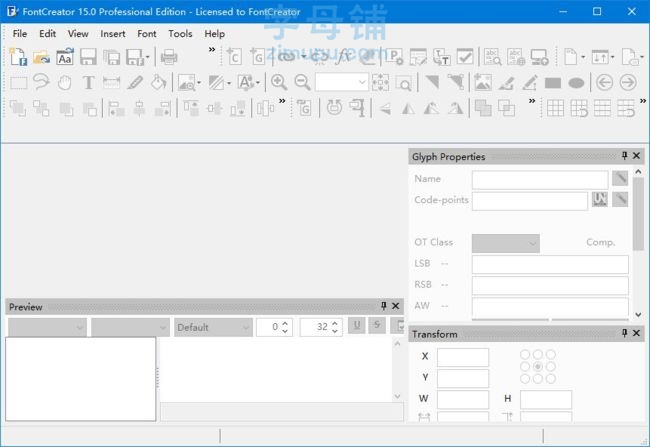Screen dimensions: 650x447
Task: Select the Text T tool
Action: (x=88, y=83)
